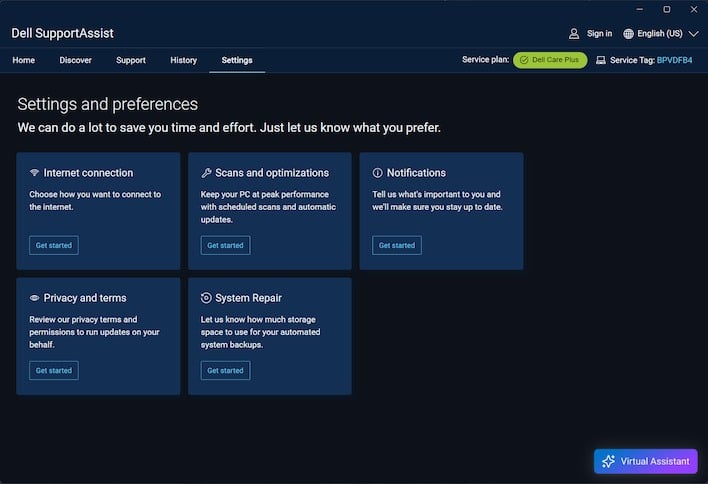Click the wrench icon beside Scans and optimizations

point(206,173)
